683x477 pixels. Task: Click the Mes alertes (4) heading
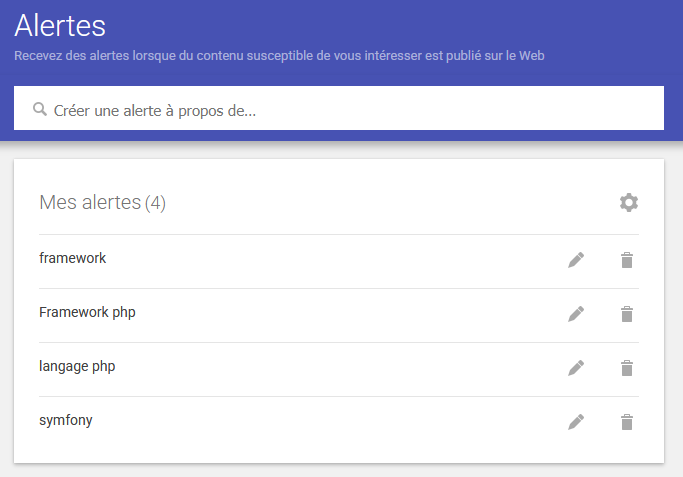click(x=102, y=203)
